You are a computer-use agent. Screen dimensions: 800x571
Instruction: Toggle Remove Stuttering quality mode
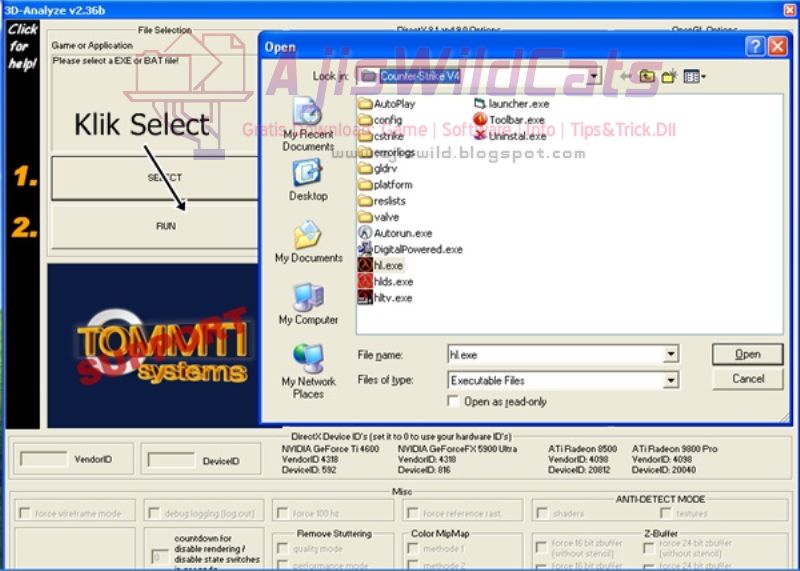click(282, 548)
